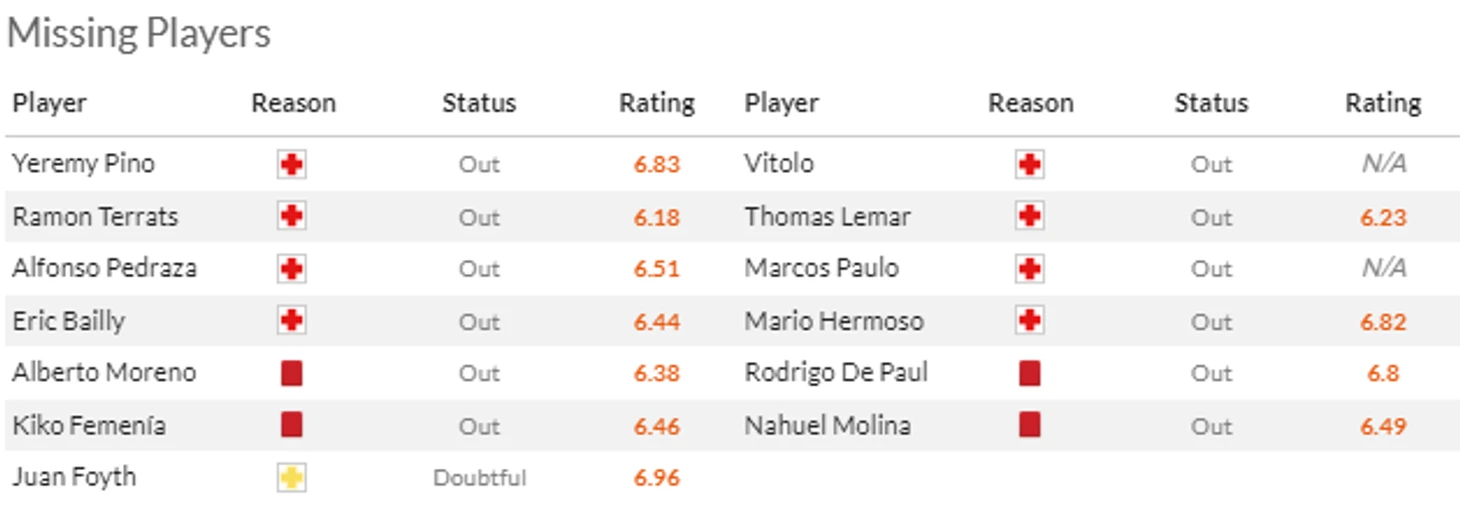Click Vitolo's injury cross icon
The height and width of the screenshot is (511, 1460).
click(x=1030, y=164)
